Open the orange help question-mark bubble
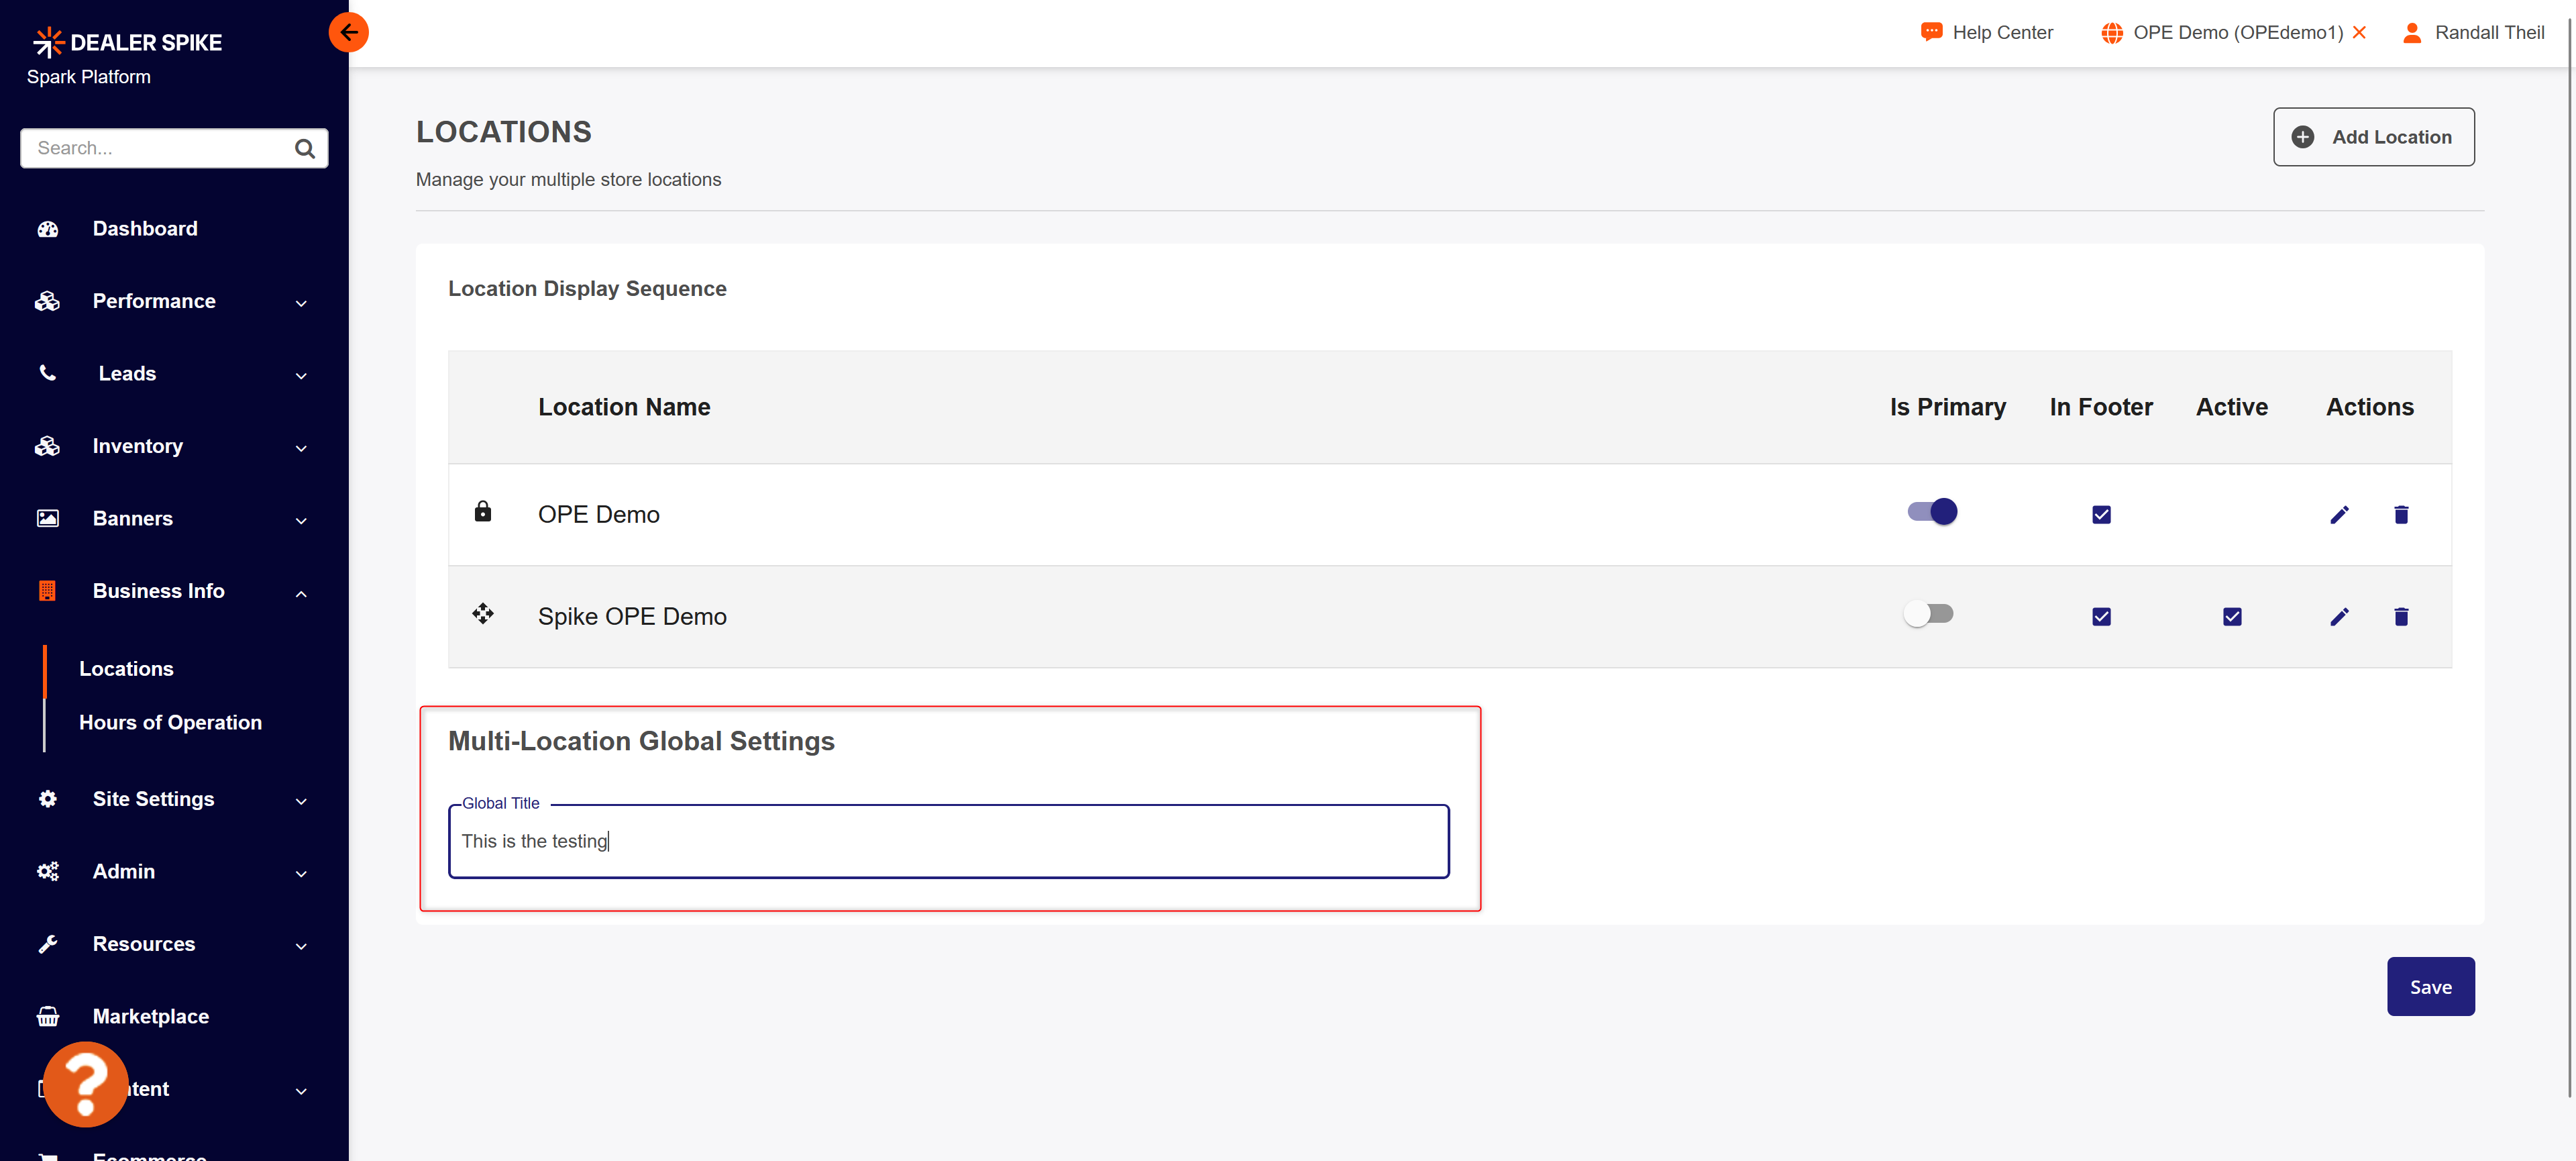This screenshot has height=1161, width=2576. [86, 1084]
